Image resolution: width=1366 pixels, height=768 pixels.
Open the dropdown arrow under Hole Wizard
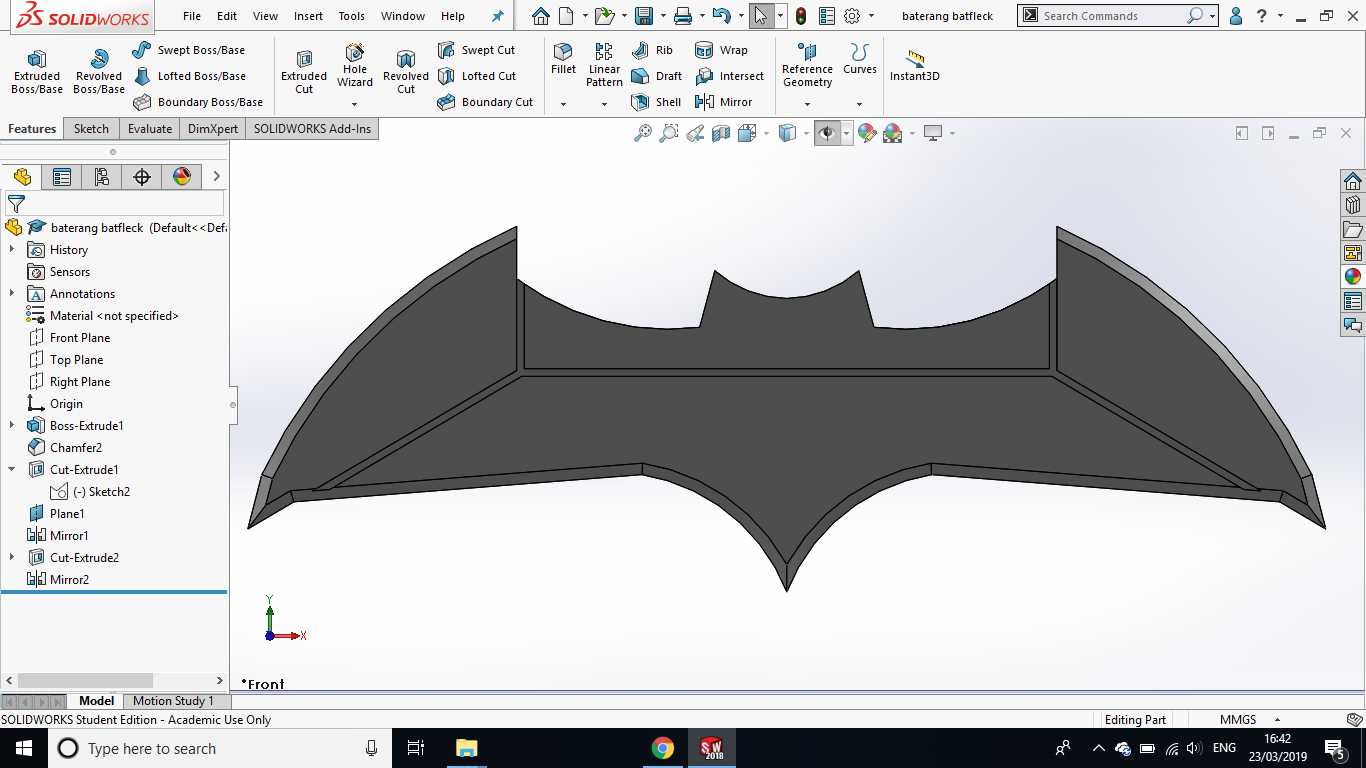pyautogui.click(x=355, y=104)
